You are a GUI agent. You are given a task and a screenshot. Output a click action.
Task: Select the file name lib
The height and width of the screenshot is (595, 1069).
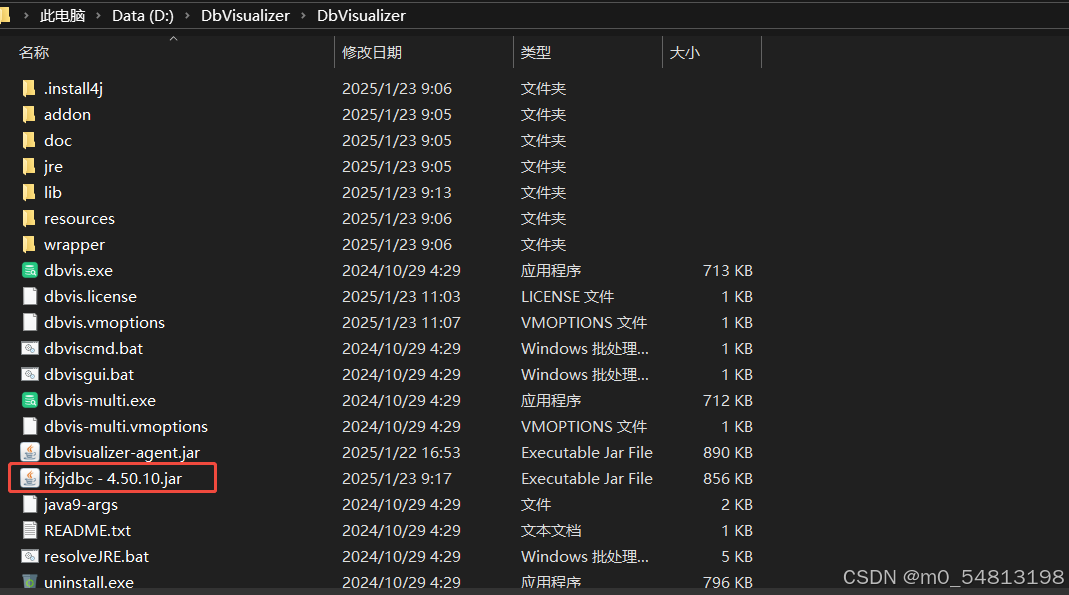[52, 192]
